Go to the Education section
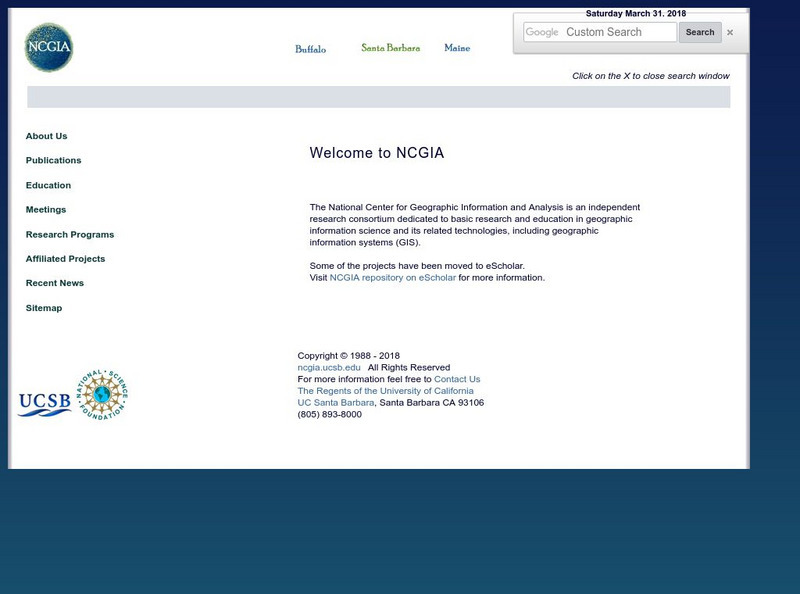800x594 pixels. pos(48,185)
